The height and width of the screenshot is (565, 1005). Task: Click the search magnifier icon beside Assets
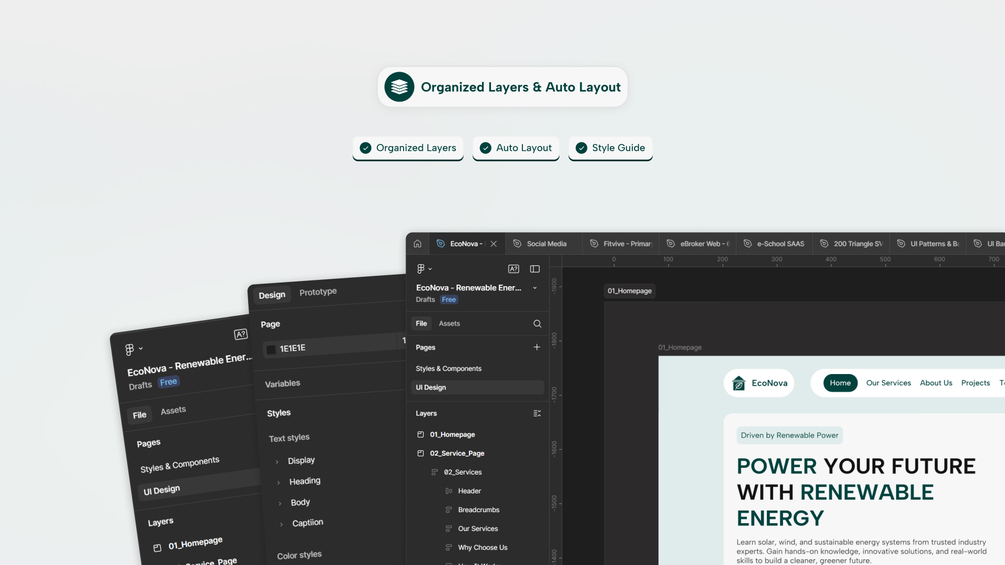point(537,323)
